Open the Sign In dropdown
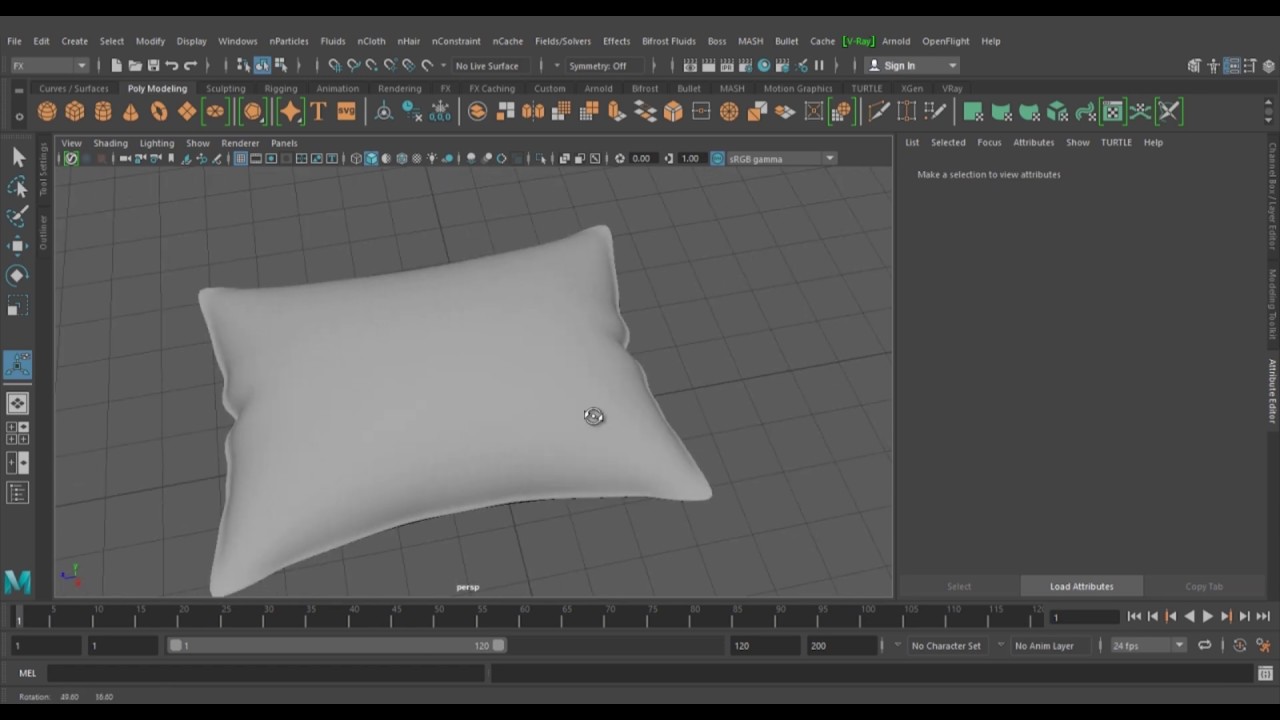 [912, 66]
